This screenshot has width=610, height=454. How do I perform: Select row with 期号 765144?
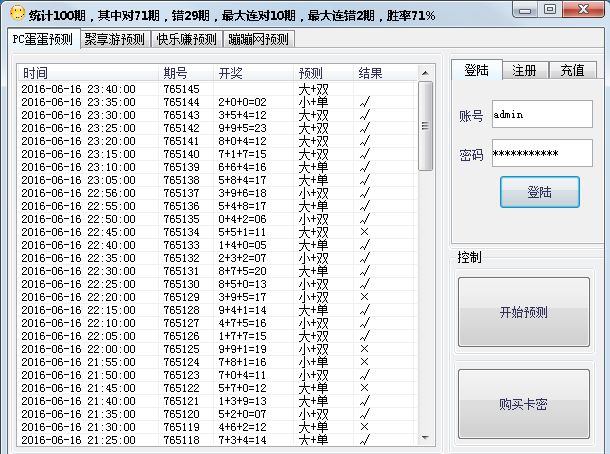click(x=217, y=102)
